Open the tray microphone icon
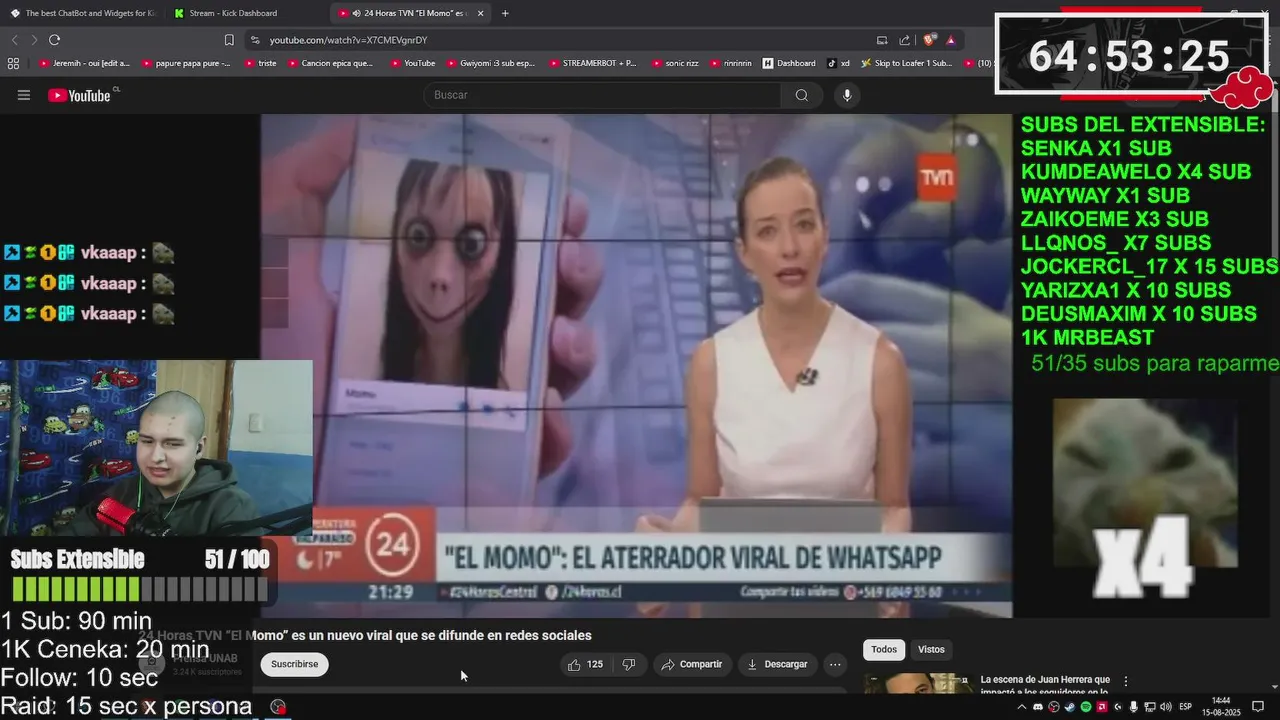 click(1134, 707)
